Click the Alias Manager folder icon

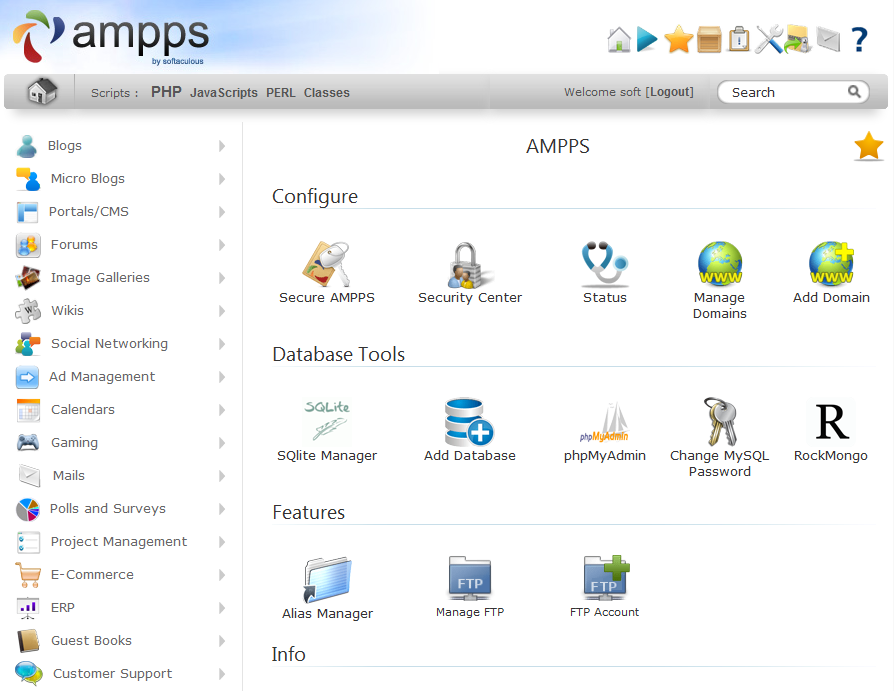coord(327,580)
